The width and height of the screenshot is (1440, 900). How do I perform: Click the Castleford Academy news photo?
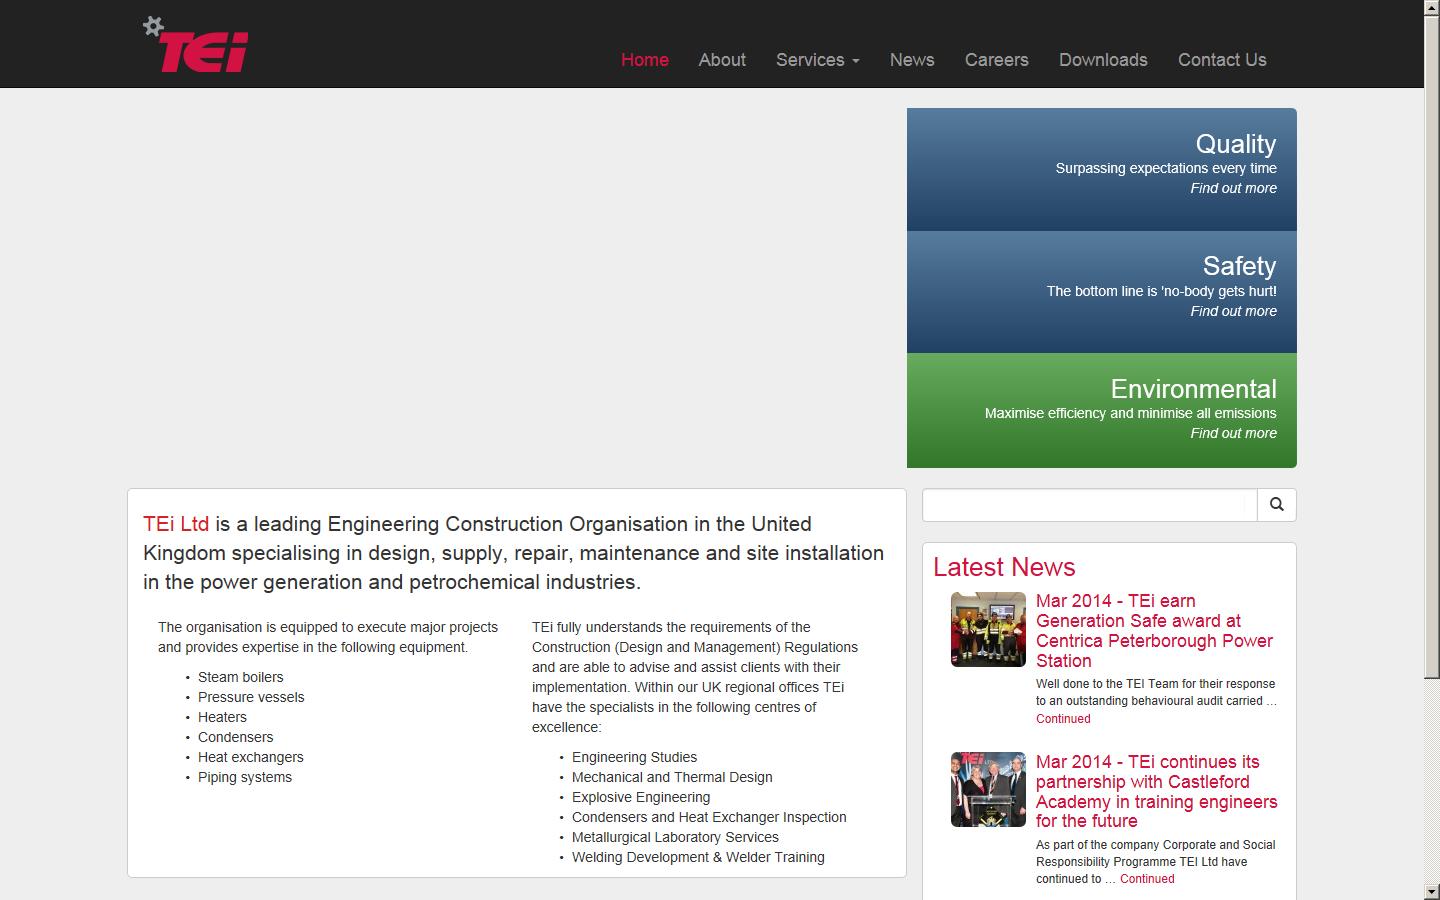click(987, 789)
